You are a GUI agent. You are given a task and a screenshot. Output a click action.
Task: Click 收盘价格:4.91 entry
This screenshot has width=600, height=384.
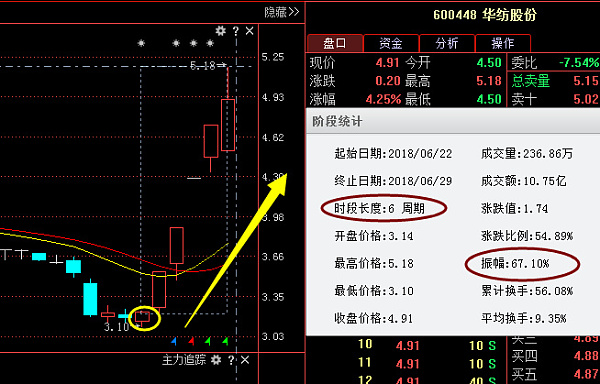tap(374, 319)
